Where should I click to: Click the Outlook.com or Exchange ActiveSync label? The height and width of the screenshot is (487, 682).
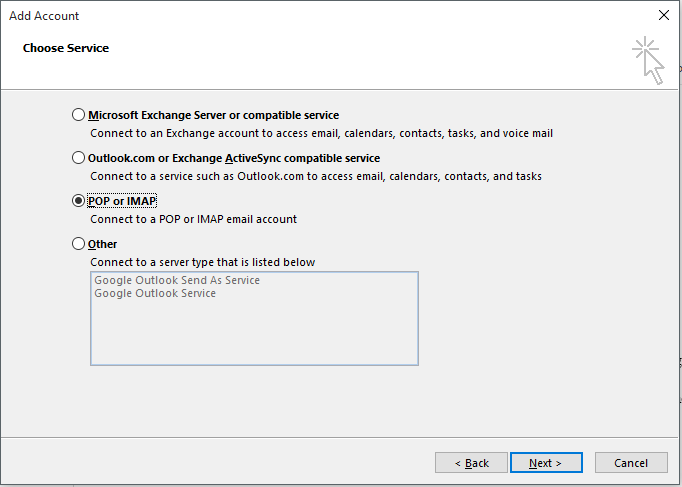(x=234, y=158)
